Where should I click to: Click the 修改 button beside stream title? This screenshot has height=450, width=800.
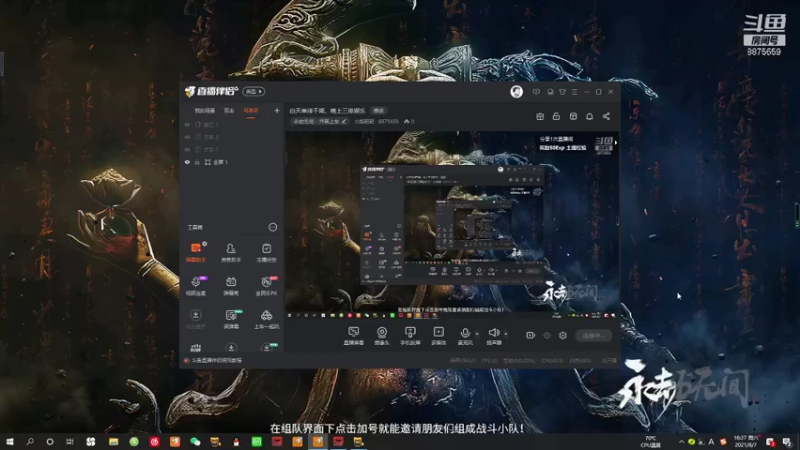click(x=378, y=110)
